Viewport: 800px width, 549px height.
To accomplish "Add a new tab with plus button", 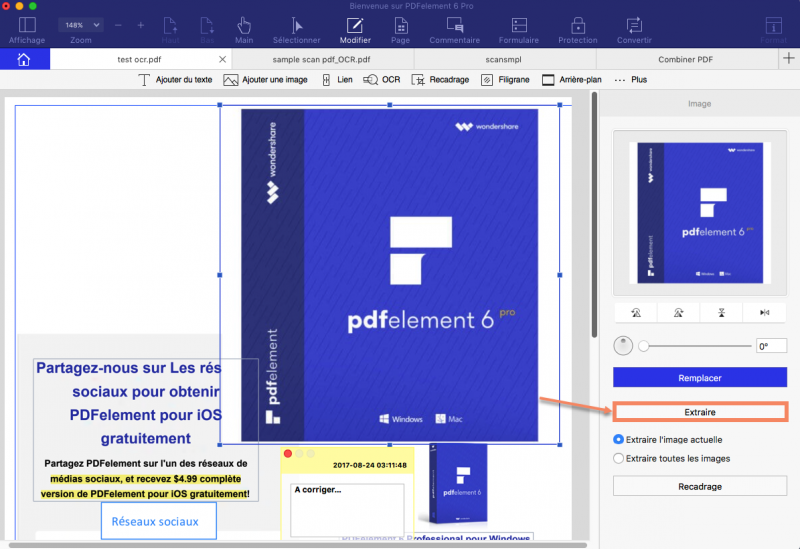I will [x=789, y=58].
